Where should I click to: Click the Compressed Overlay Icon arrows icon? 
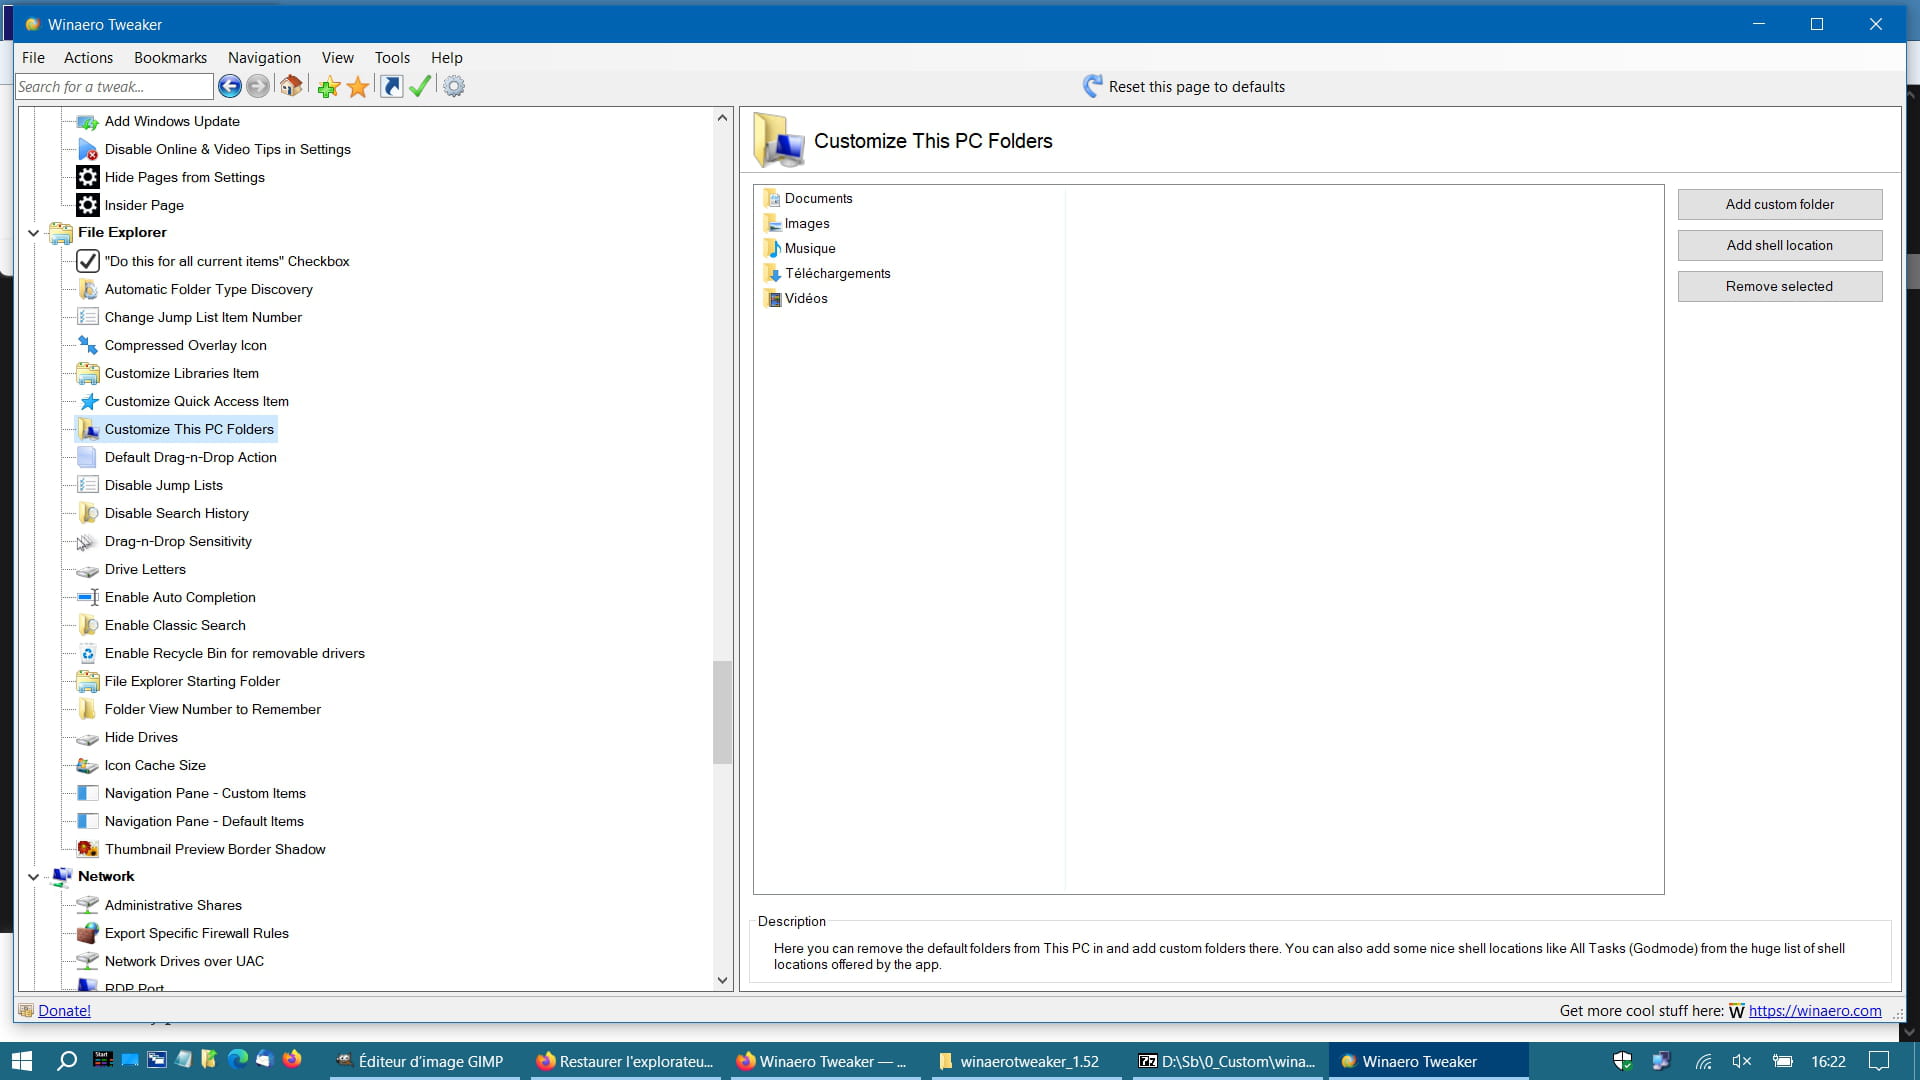coord(88,345)
